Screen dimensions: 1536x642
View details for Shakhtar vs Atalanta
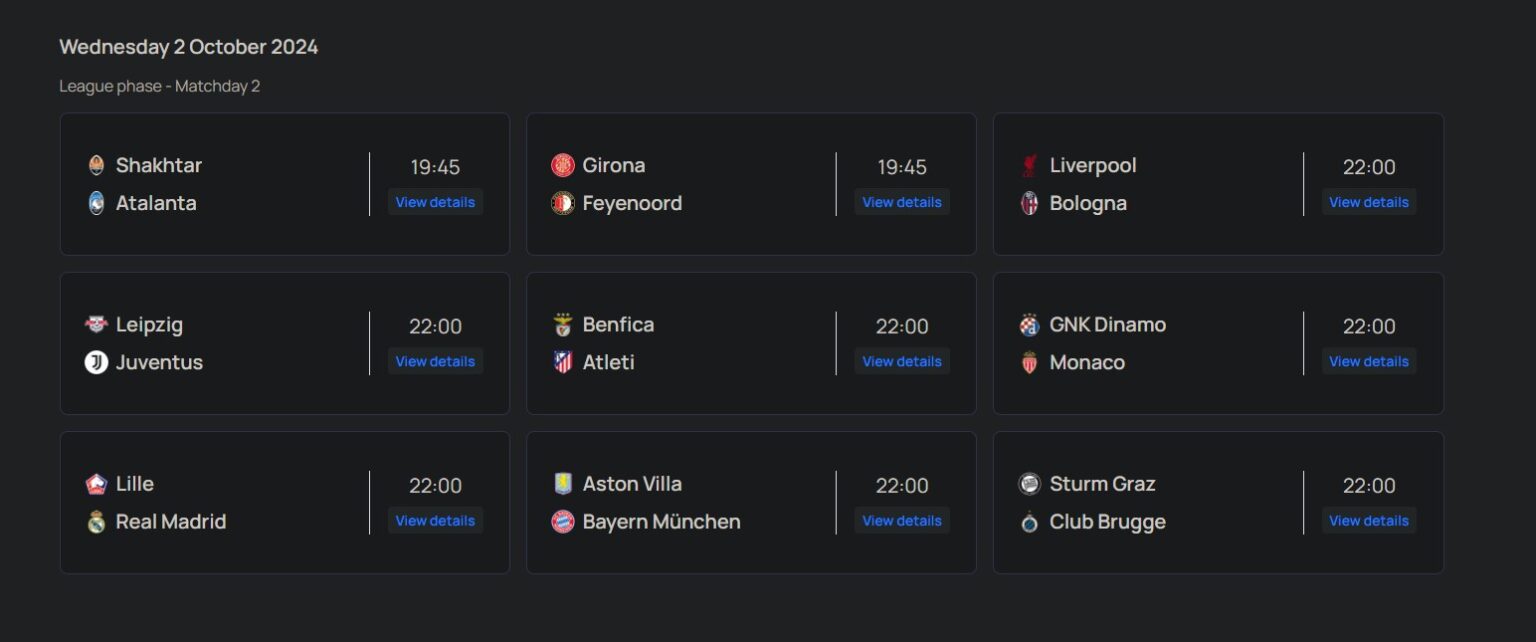coord(435,202)
